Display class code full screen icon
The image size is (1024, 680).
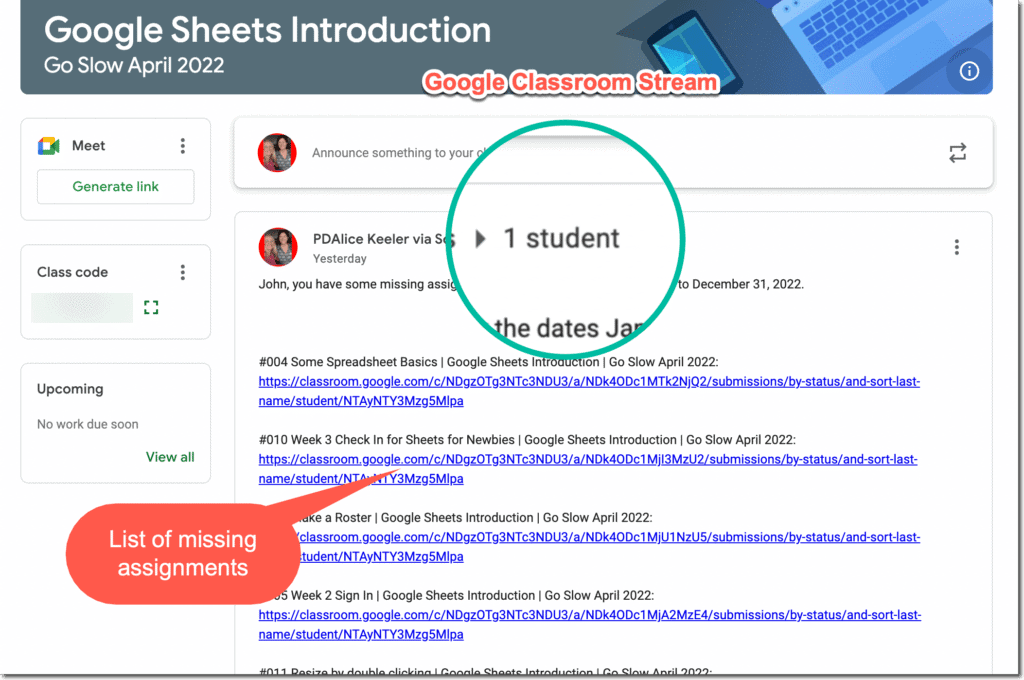[x=151, y=307]
